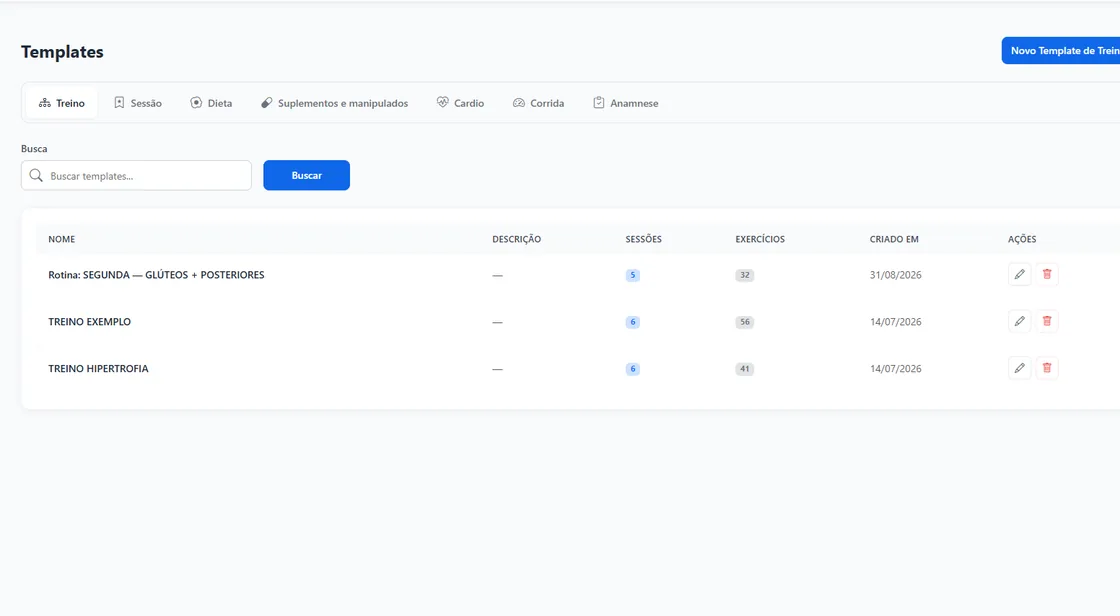Edit the Rotina: SEGUNDA template with pencil icon
The height and width of the screenshot is (616, 1120).
coord(1019,274)
